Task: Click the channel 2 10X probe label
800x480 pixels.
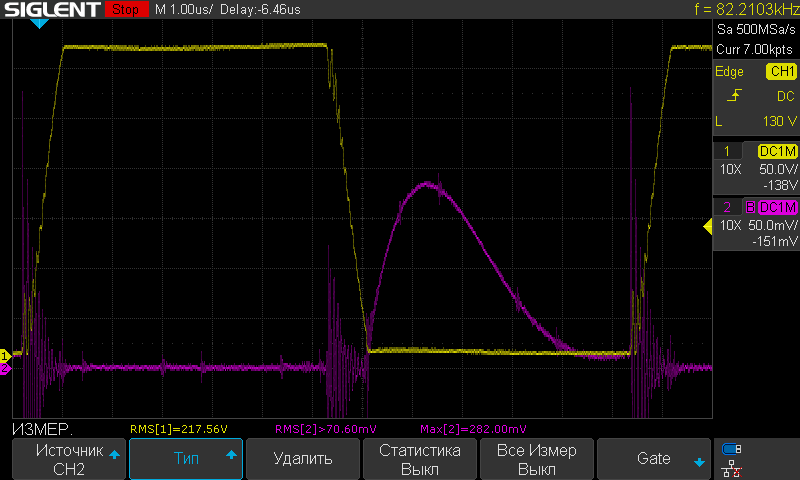Action: (x=730, y=225)
